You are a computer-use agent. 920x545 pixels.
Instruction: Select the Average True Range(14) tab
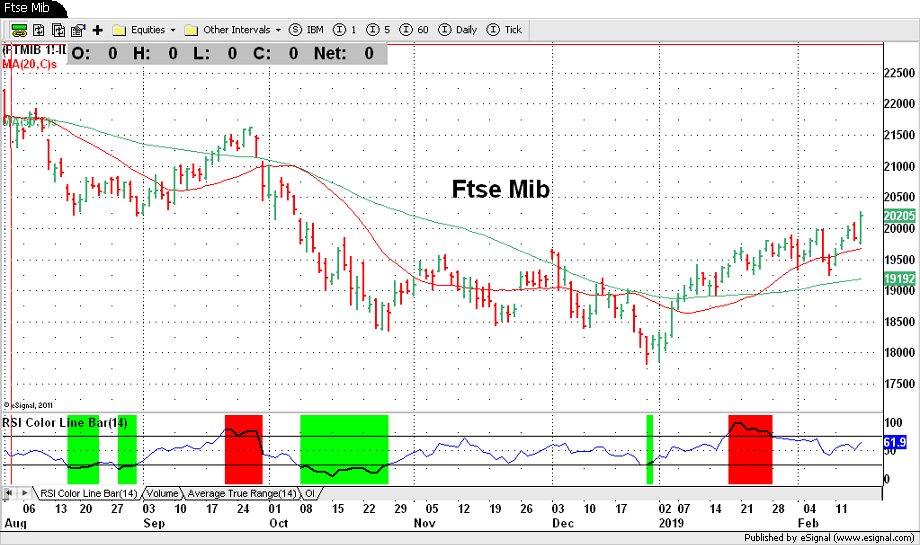point(242,493)
